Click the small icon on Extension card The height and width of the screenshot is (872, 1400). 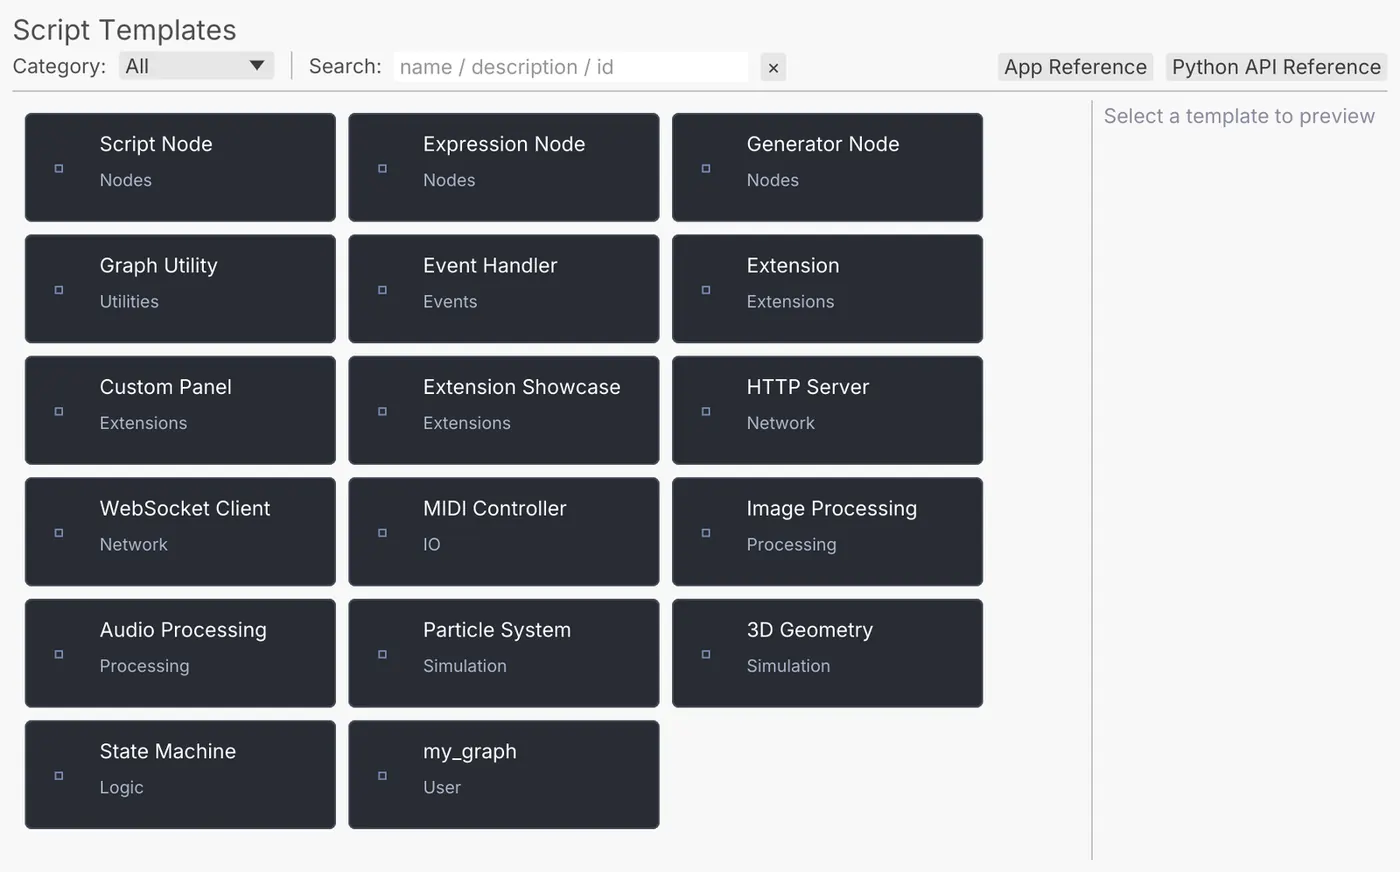coord(706,290)
